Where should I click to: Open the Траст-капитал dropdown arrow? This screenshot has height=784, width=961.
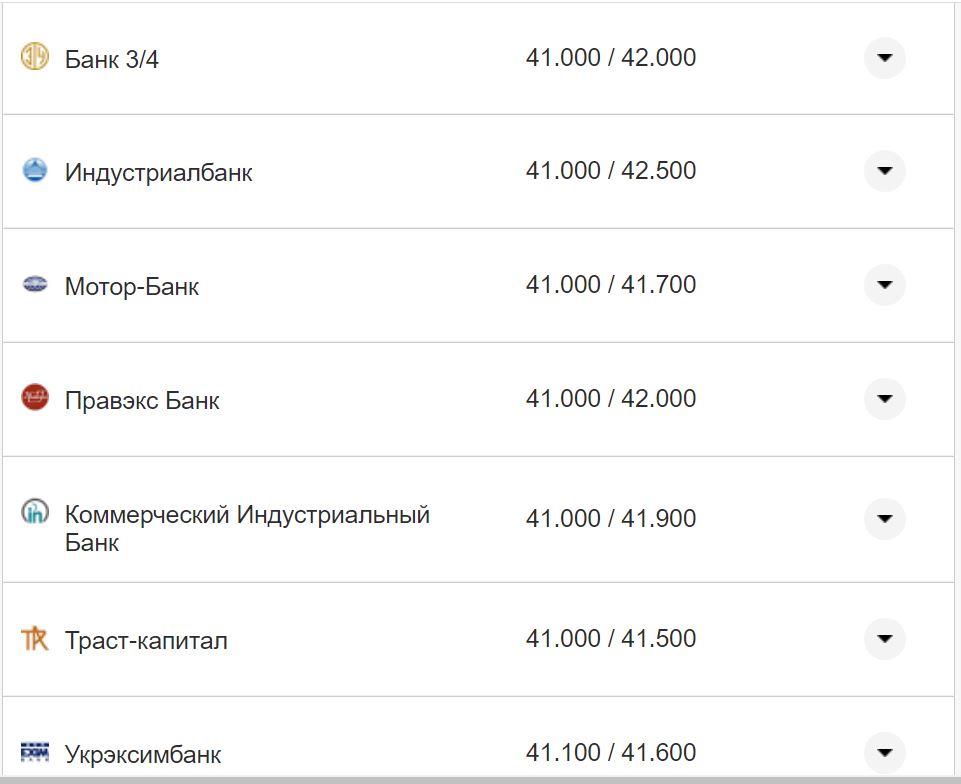(884, 637)
